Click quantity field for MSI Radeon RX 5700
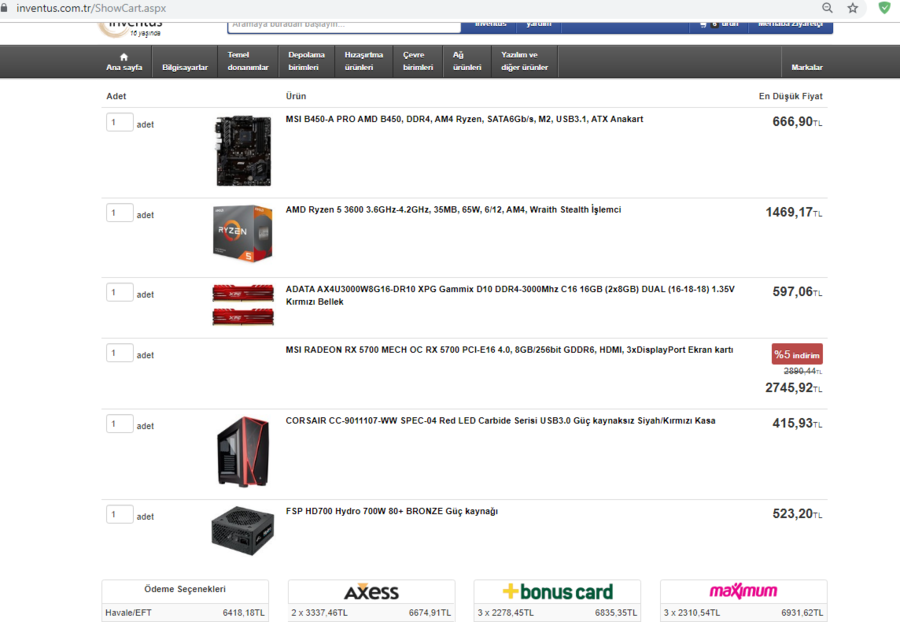The width and height of the screenshot is (900, 622). click(120, 353)
